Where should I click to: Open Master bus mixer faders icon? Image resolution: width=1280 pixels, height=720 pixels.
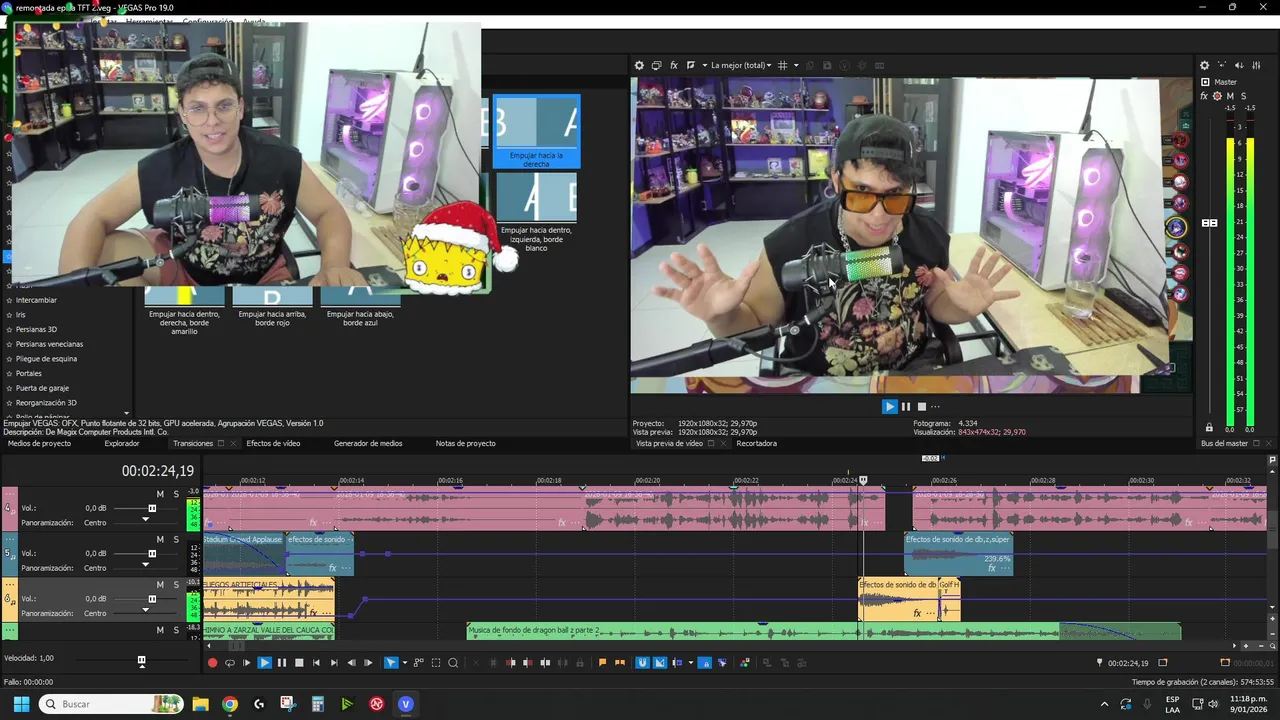1257,65
